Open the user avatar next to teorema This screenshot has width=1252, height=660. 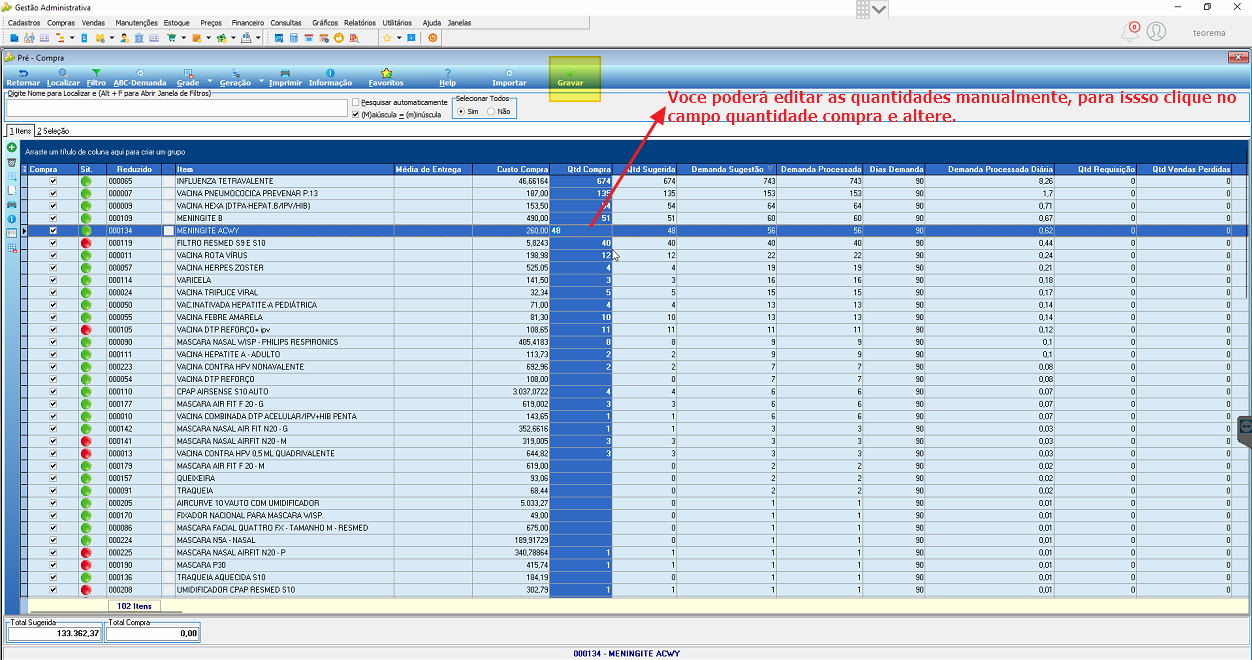1157,32
